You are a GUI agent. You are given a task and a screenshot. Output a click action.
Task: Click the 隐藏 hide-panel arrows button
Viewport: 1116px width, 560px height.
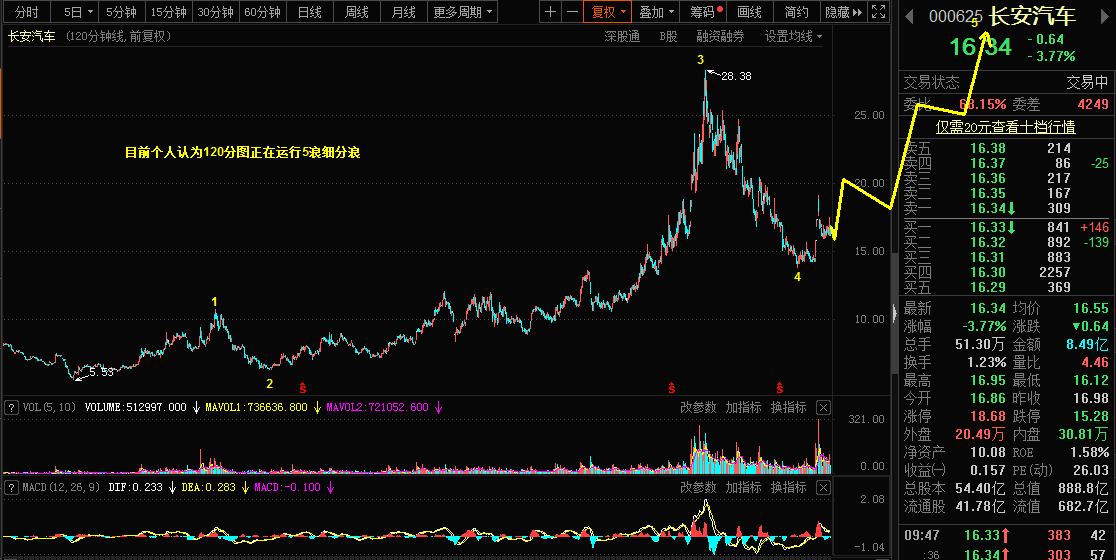pyautogui.click(x=843, y=12)
